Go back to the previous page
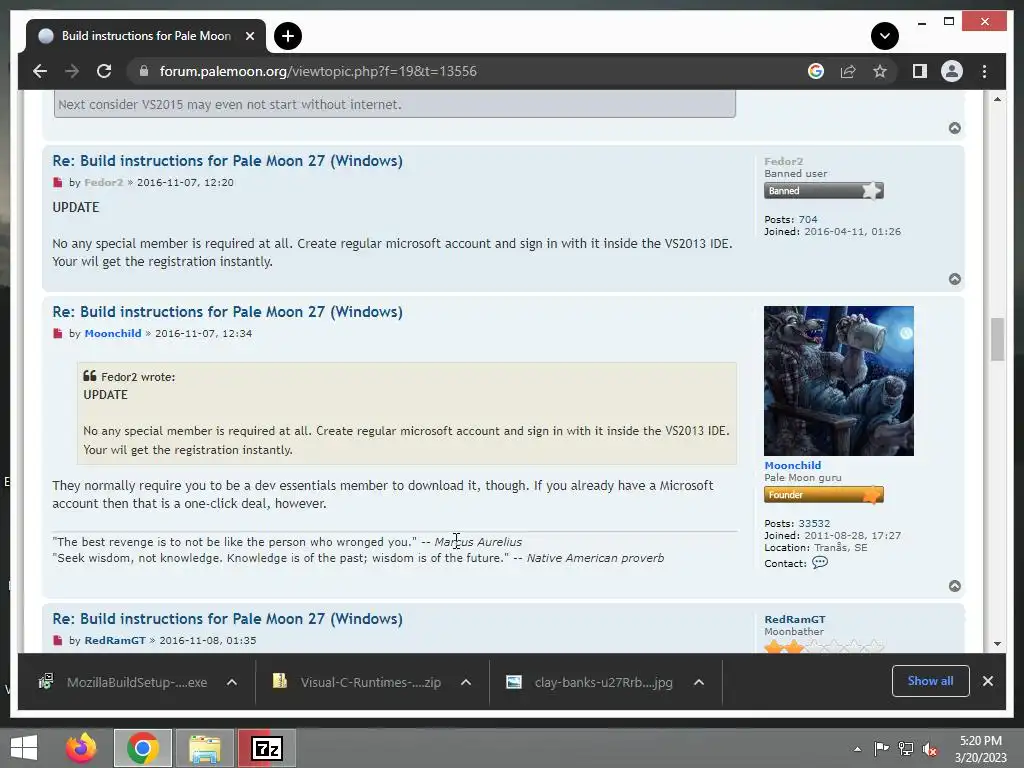Image resolution: width=1024 pixels, height=768 pixels. [40, 71]
